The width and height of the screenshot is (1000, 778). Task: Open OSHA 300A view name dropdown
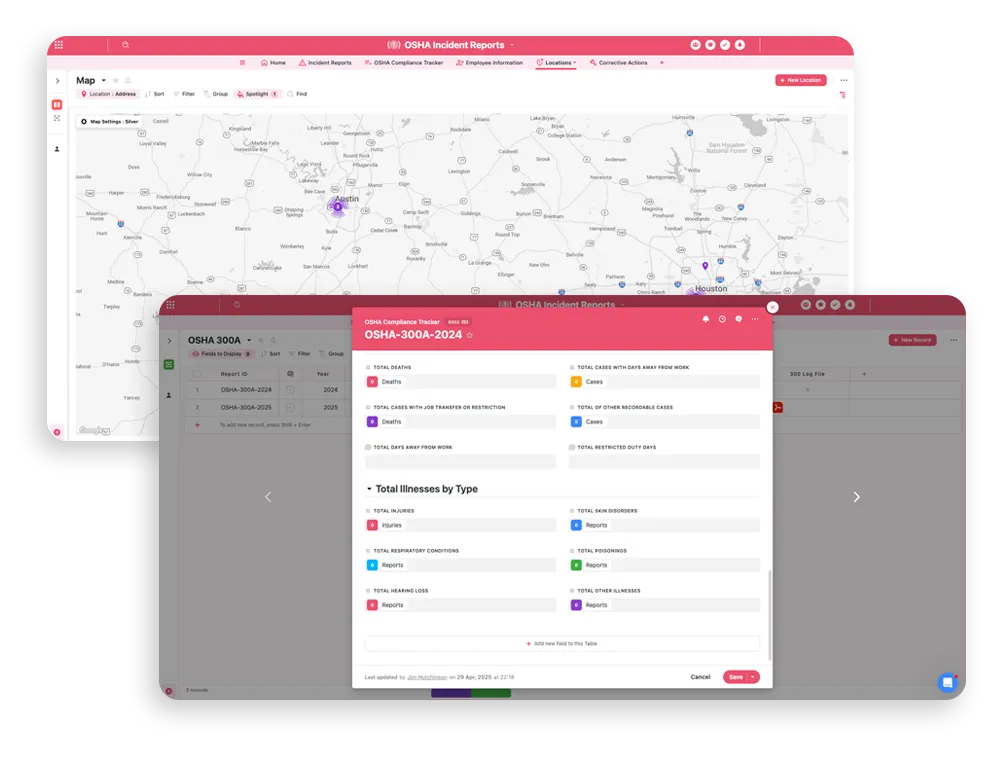click(x=249, y=341)
